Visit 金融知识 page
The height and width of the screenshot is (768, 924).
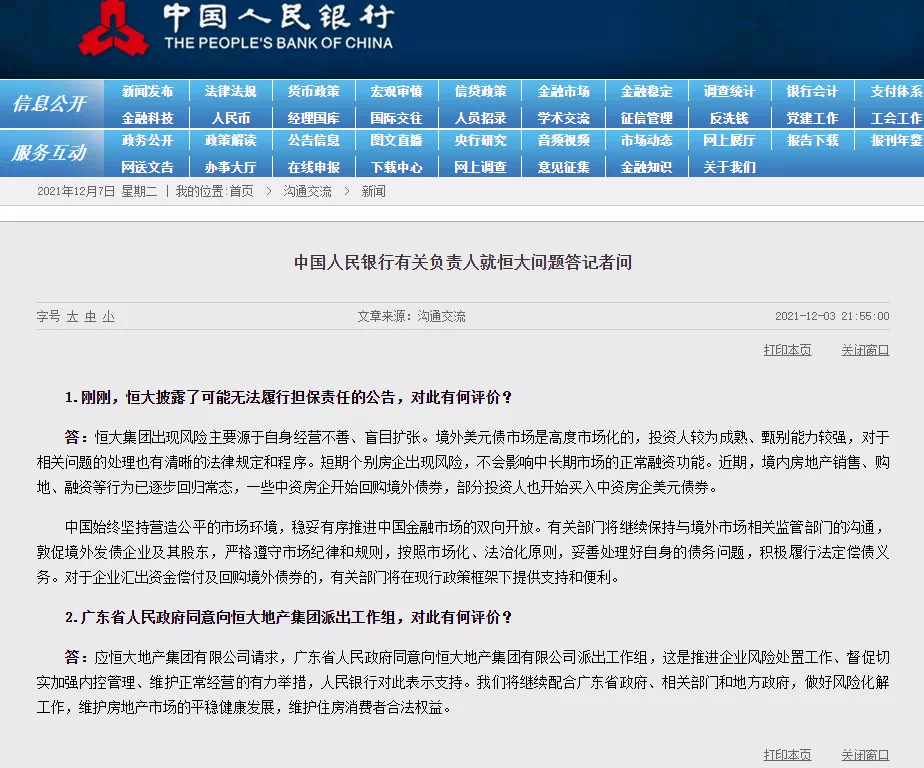646,167
